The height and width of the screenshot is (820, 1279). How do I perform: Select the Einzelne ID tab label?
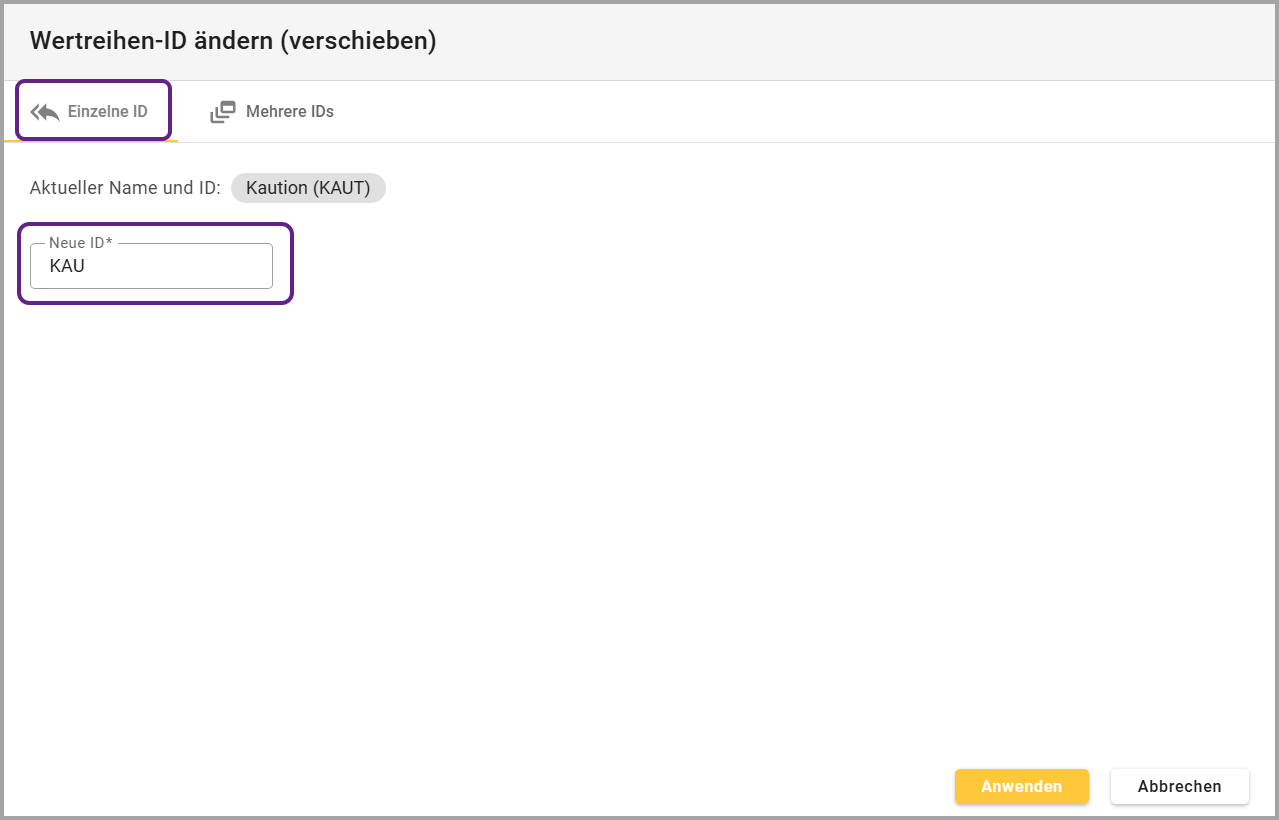tap(107, 112)
